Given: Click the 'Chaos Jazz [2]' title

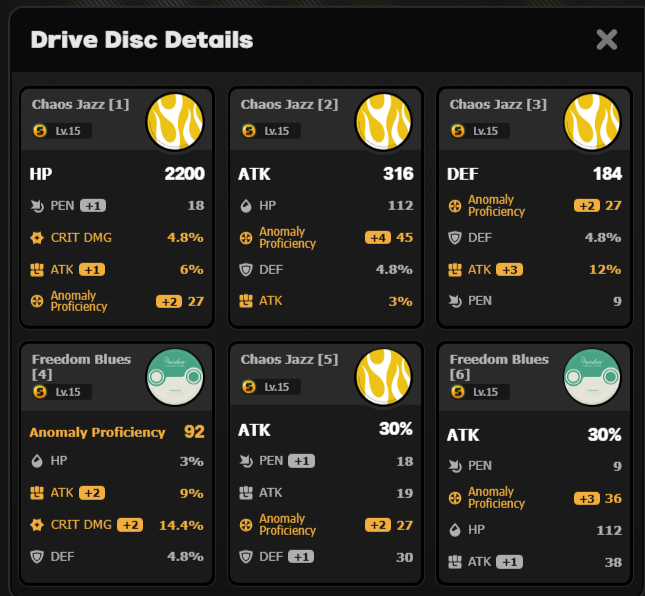Looking at the screenshot, I should click(290, 104).
